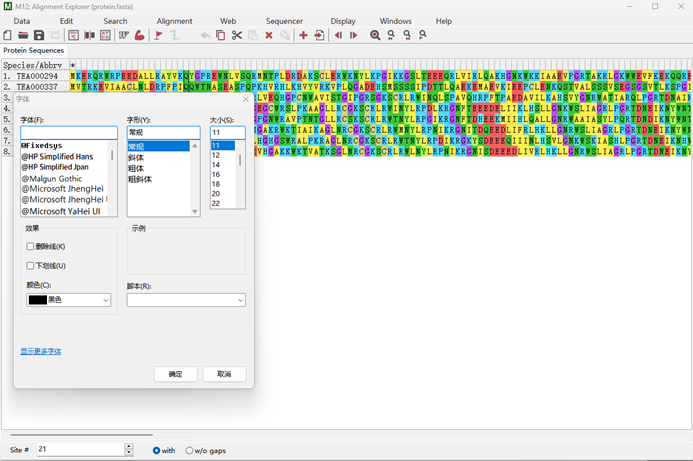Open the Data menu
The width and height of the screenshot is (693, 461).
[x=22, y=21]
